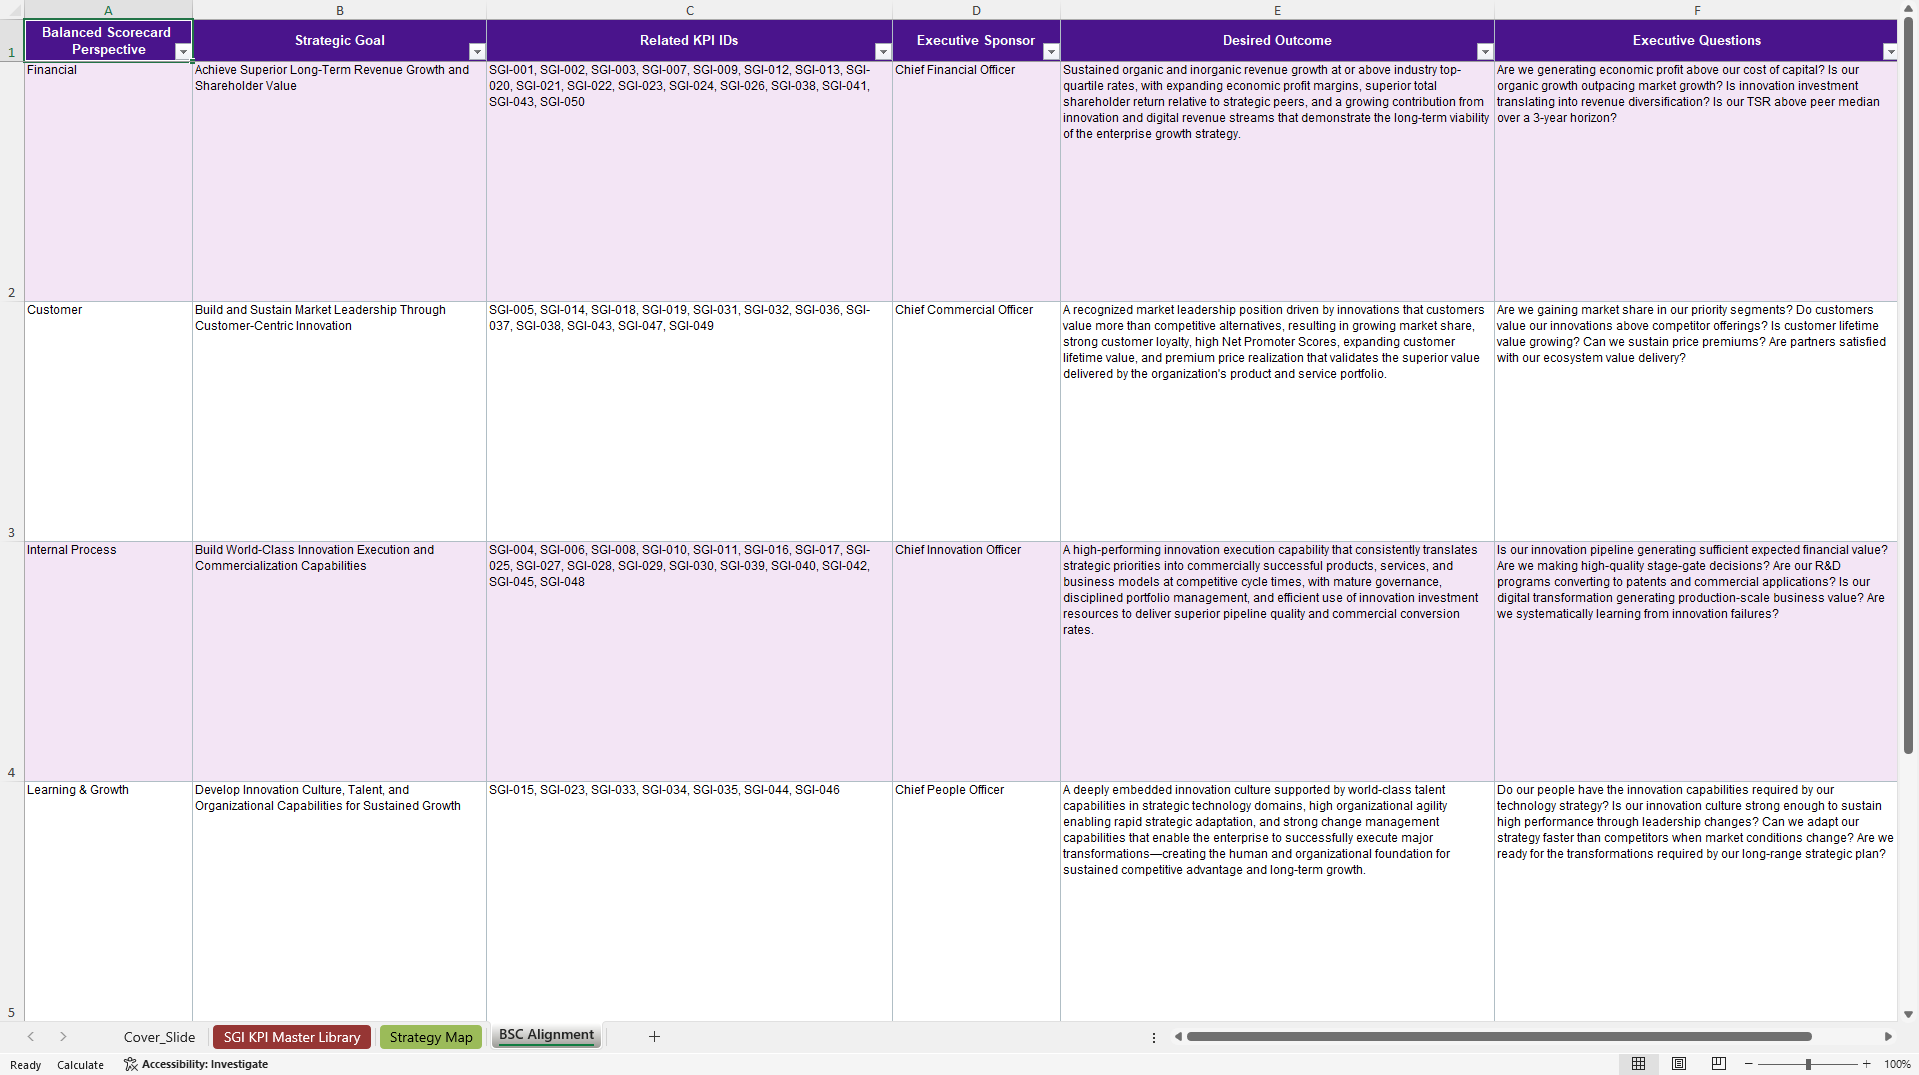
Task: Select the Chief Financial Officer cell
Action: tap(976, 182)
